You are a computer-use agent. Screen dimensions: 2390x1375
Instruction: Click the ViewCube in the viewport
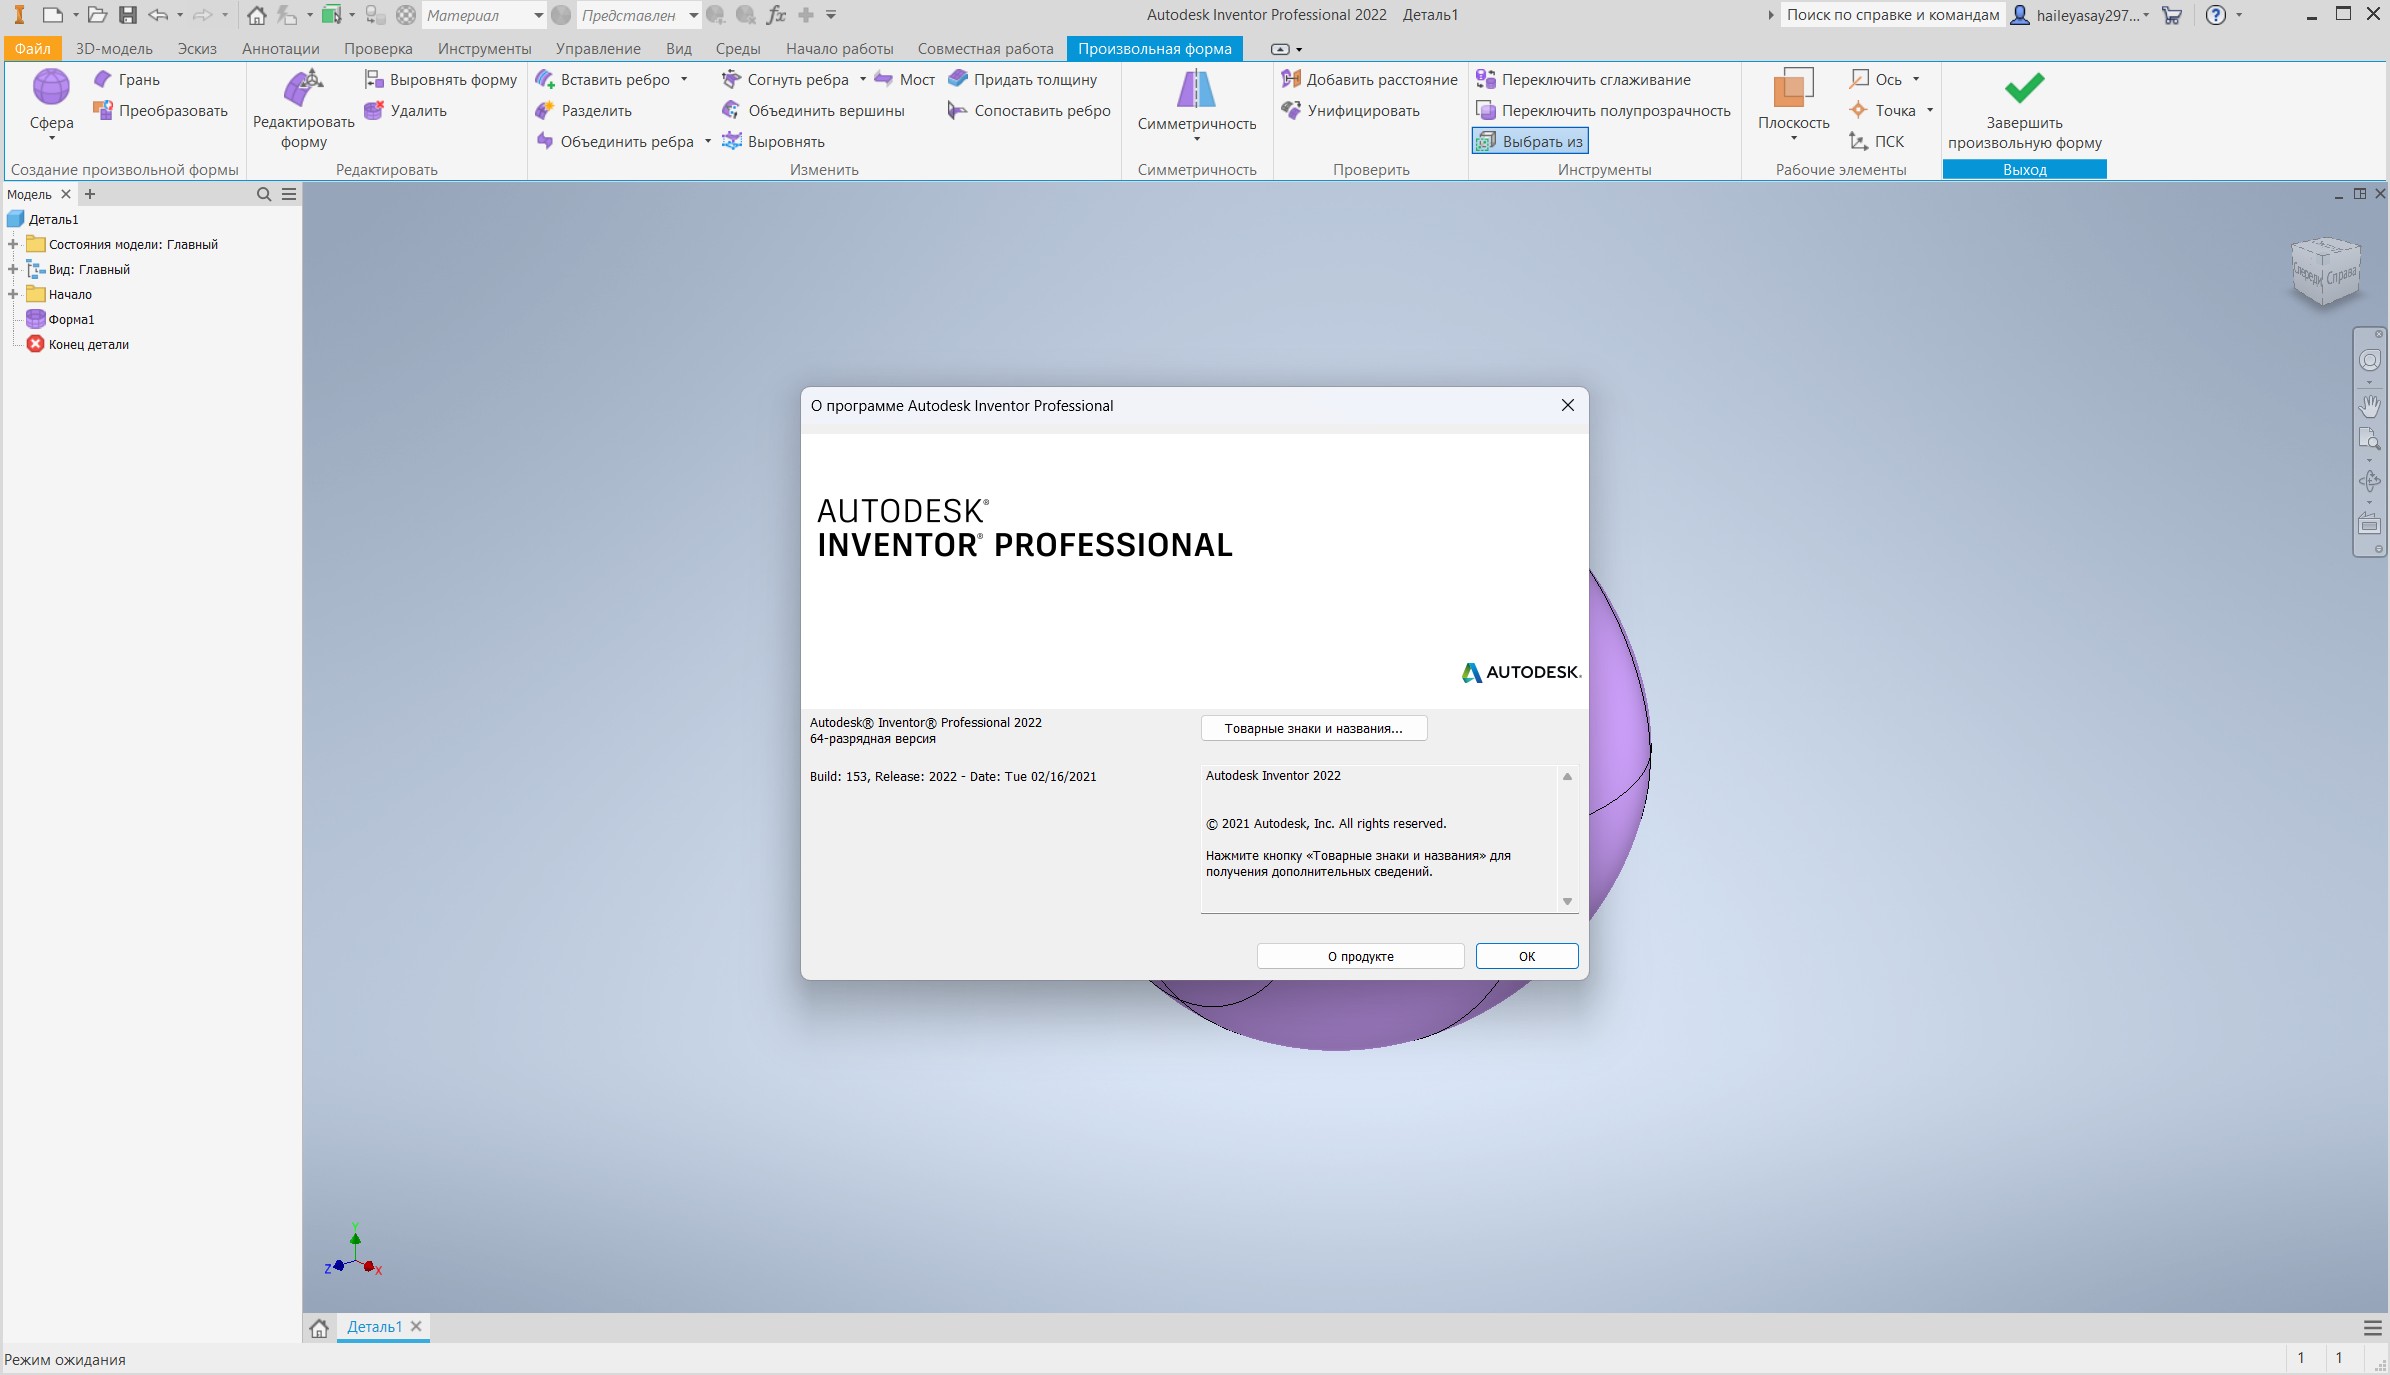click(x=2326, y=271)
